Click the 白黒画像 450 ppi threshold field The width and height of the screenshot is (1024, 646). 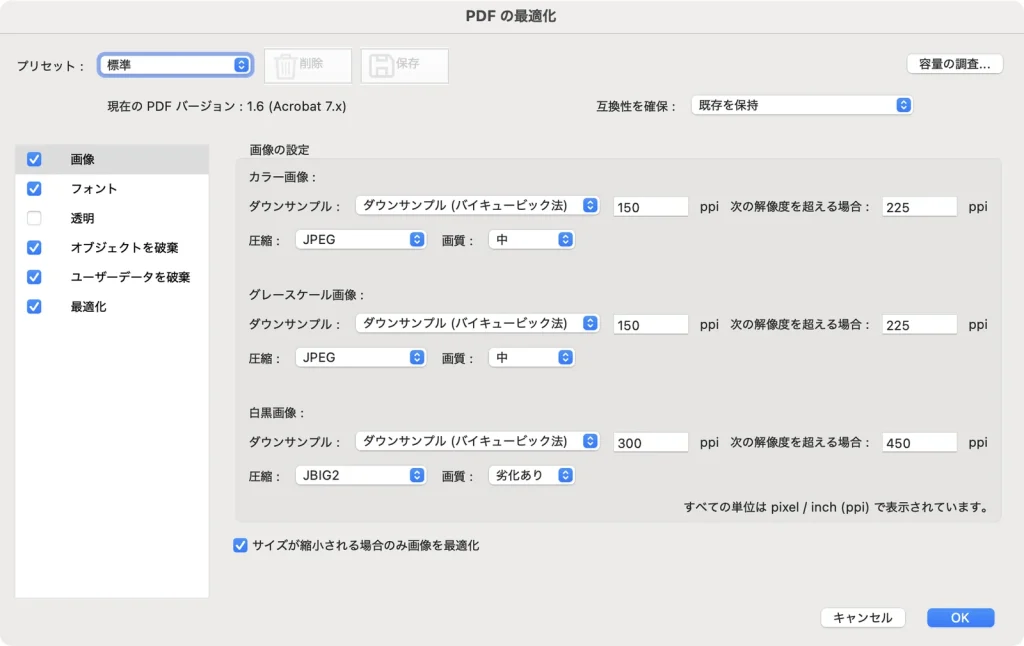[x=920, y=443]
